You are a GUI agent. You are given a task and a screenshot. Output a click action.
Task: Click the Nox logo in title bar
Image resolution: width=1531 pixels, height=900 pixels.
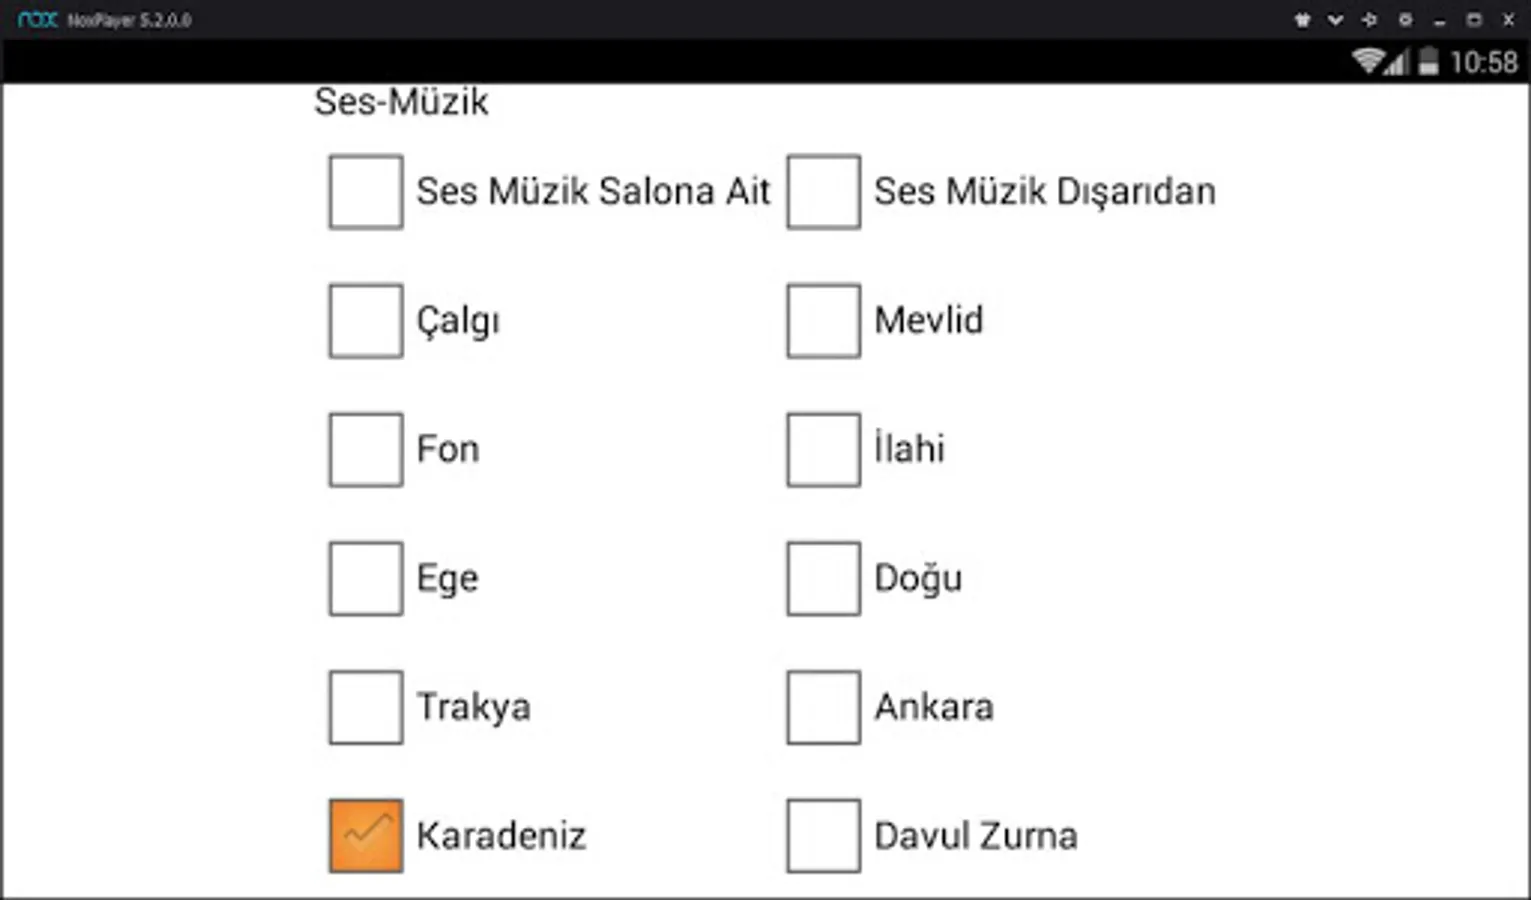[x=38, y=20]
